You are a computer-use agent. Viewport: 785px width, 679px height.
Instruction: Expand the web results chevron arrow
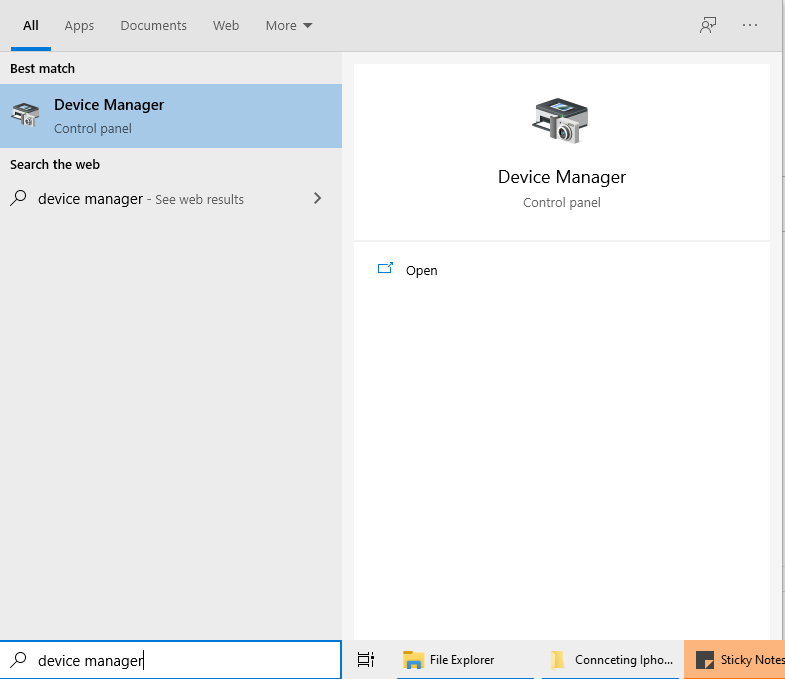317,198
